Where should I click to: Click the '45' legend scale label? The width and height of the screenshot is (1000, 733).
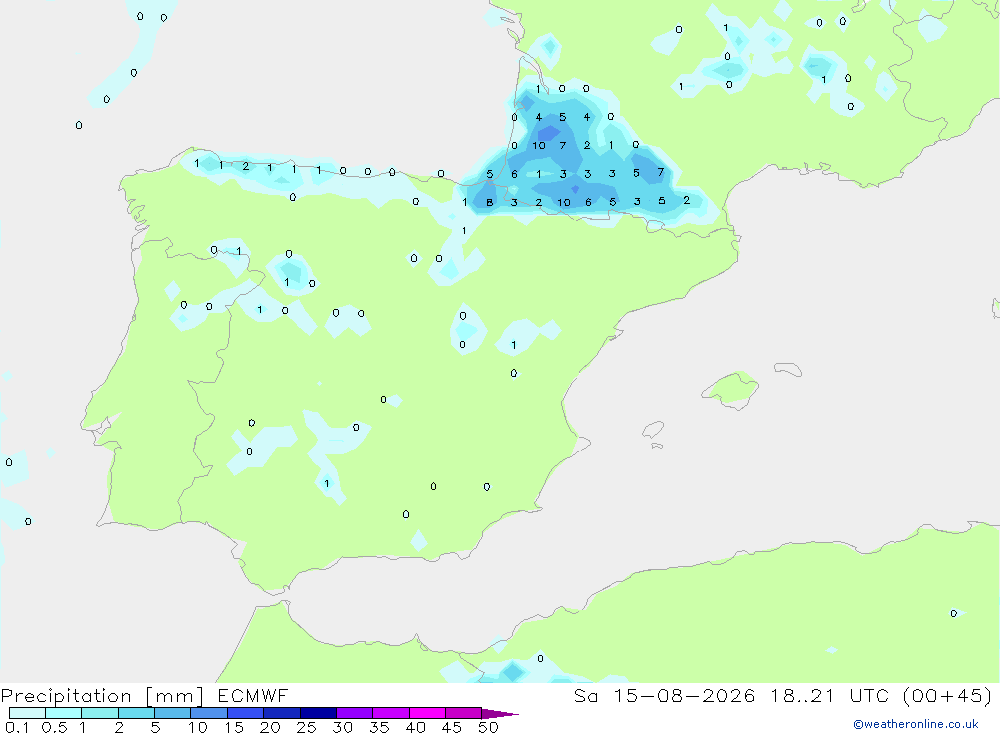452,727
